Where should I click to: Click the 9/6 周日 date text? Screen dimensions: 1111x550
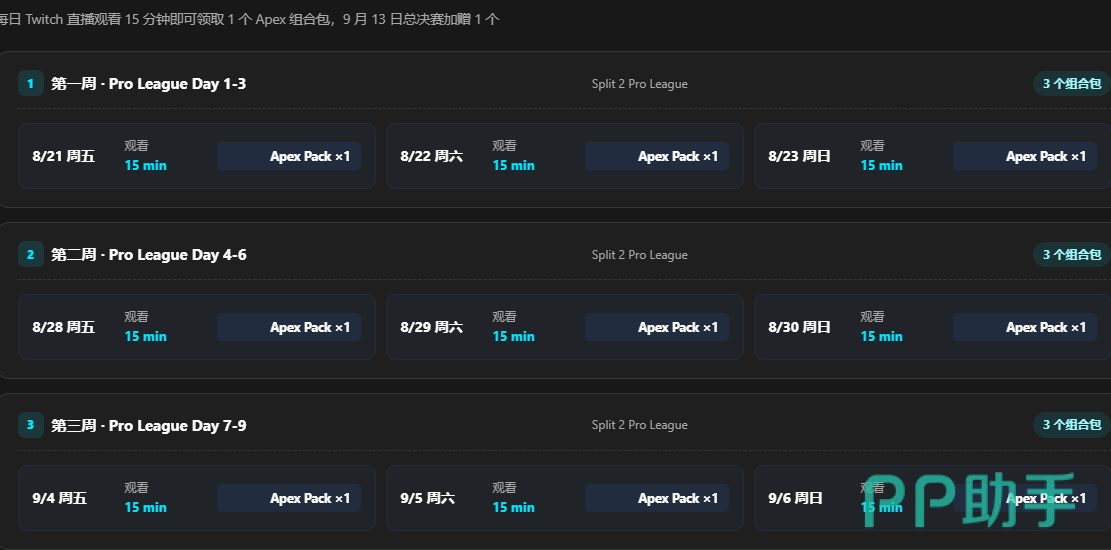[x=796, y=498]
